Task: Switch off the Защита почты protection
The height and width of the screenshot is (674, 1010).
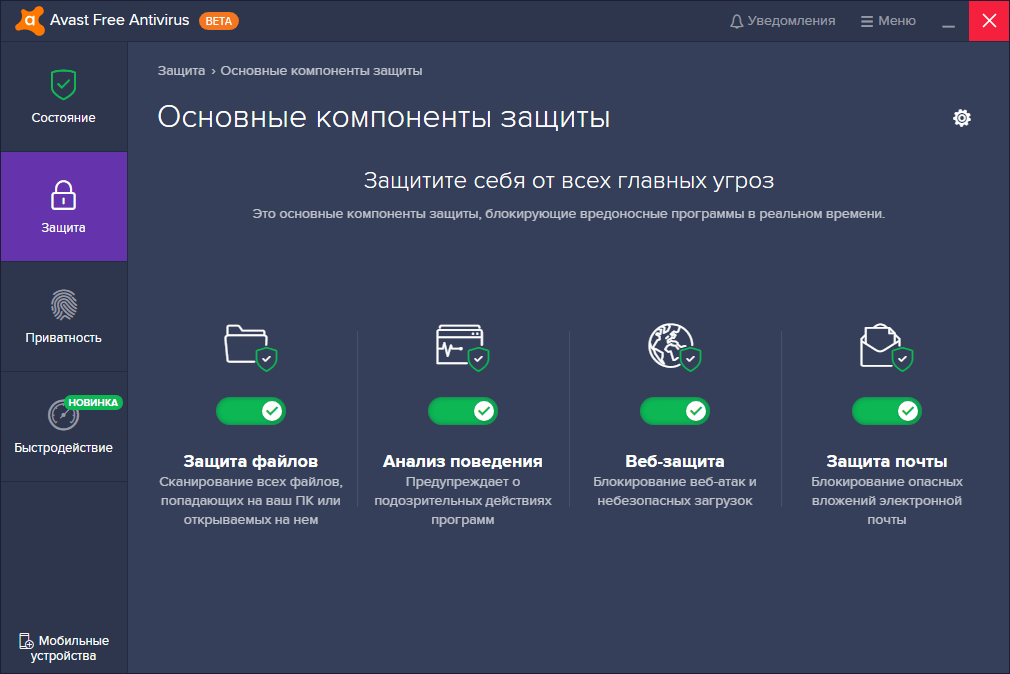Action: tap(886, 411)
